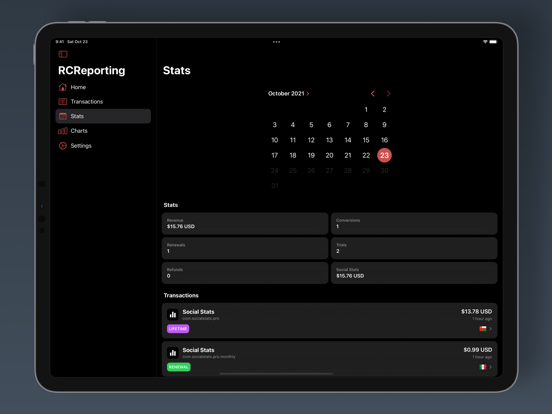Expand the October 2021 month picker
Viewport: 552px width, 414px height.
289,94
